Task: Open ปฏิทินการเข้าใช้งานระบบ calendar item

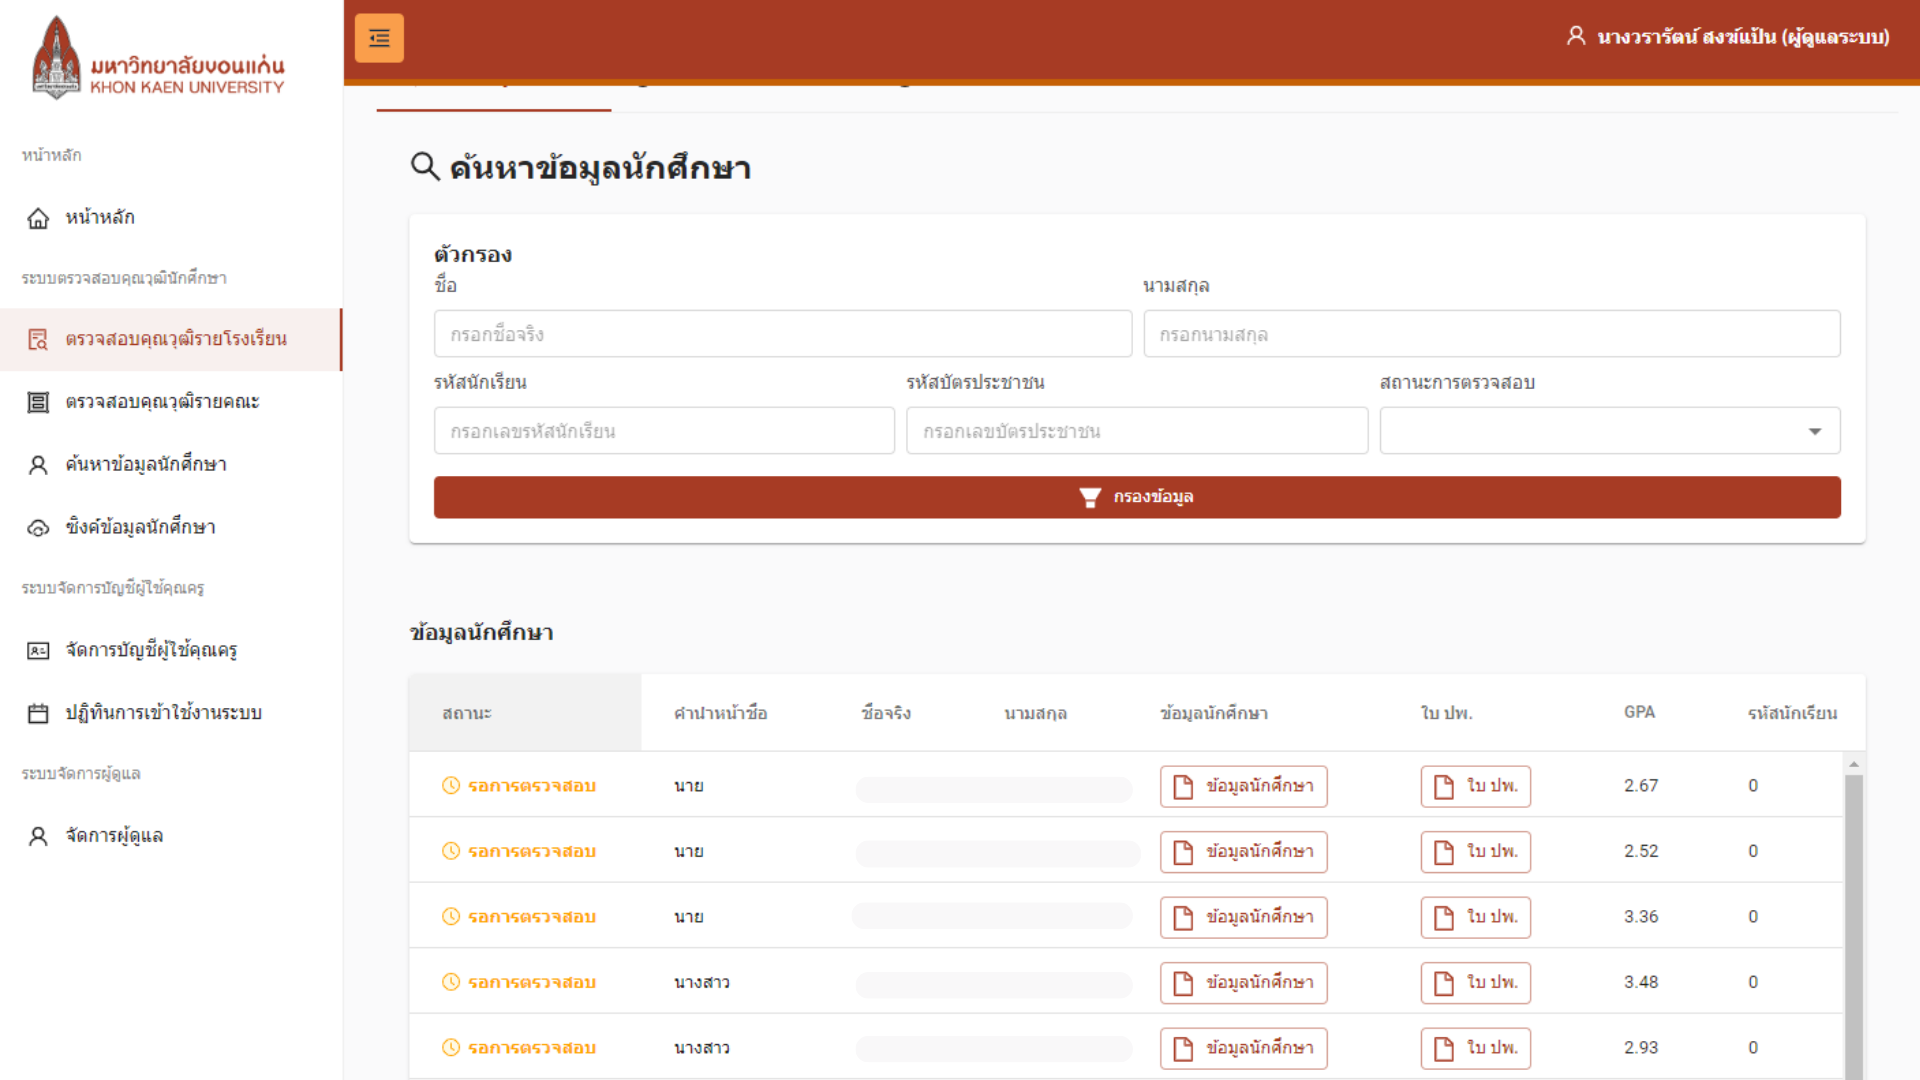Action: 162,713
